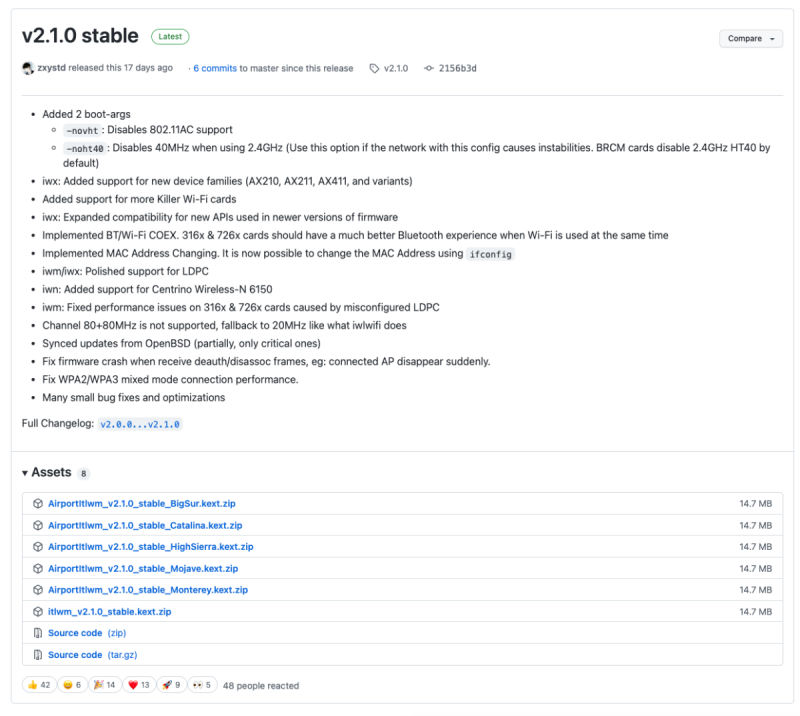Click the zxystd author avatar
The width and height of the screenshot is (800, 716).
[x=28, y=68]
